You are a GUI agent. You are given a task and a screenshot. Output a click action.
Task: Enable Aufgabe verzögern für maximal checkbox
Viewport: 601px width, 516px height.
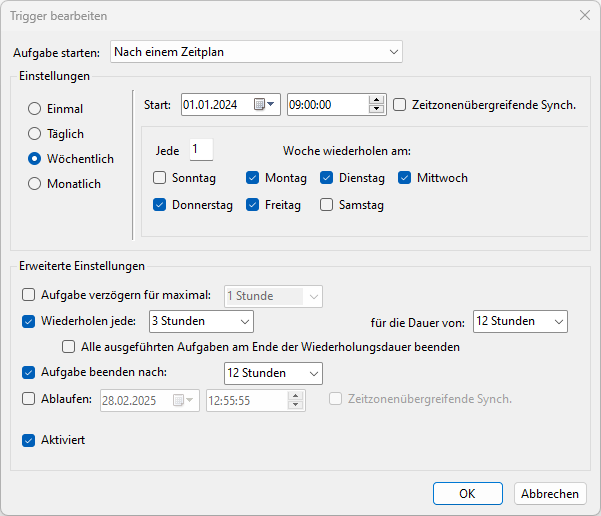pyautogui.click(x=28, y=295)
